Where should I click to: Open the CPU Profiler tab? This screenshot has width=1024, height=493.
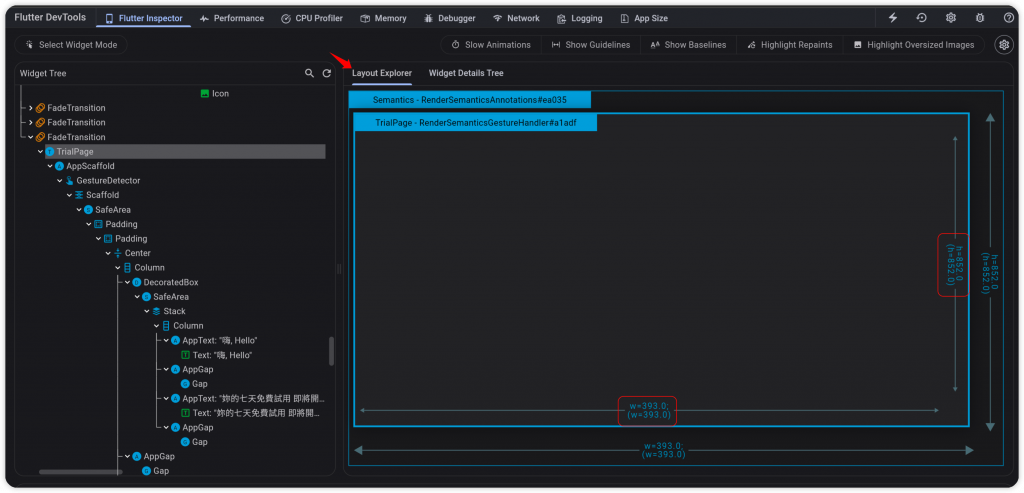[x=312, y=18]
